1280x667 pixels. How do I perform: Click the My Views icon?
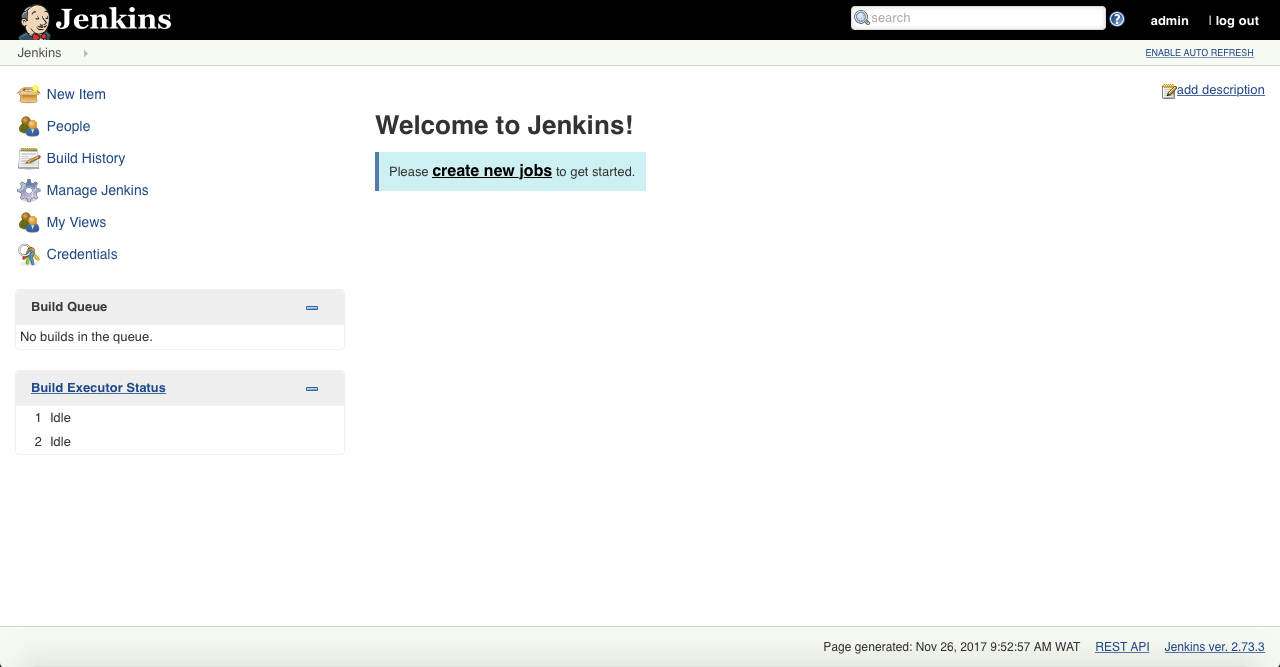(28, 222)
